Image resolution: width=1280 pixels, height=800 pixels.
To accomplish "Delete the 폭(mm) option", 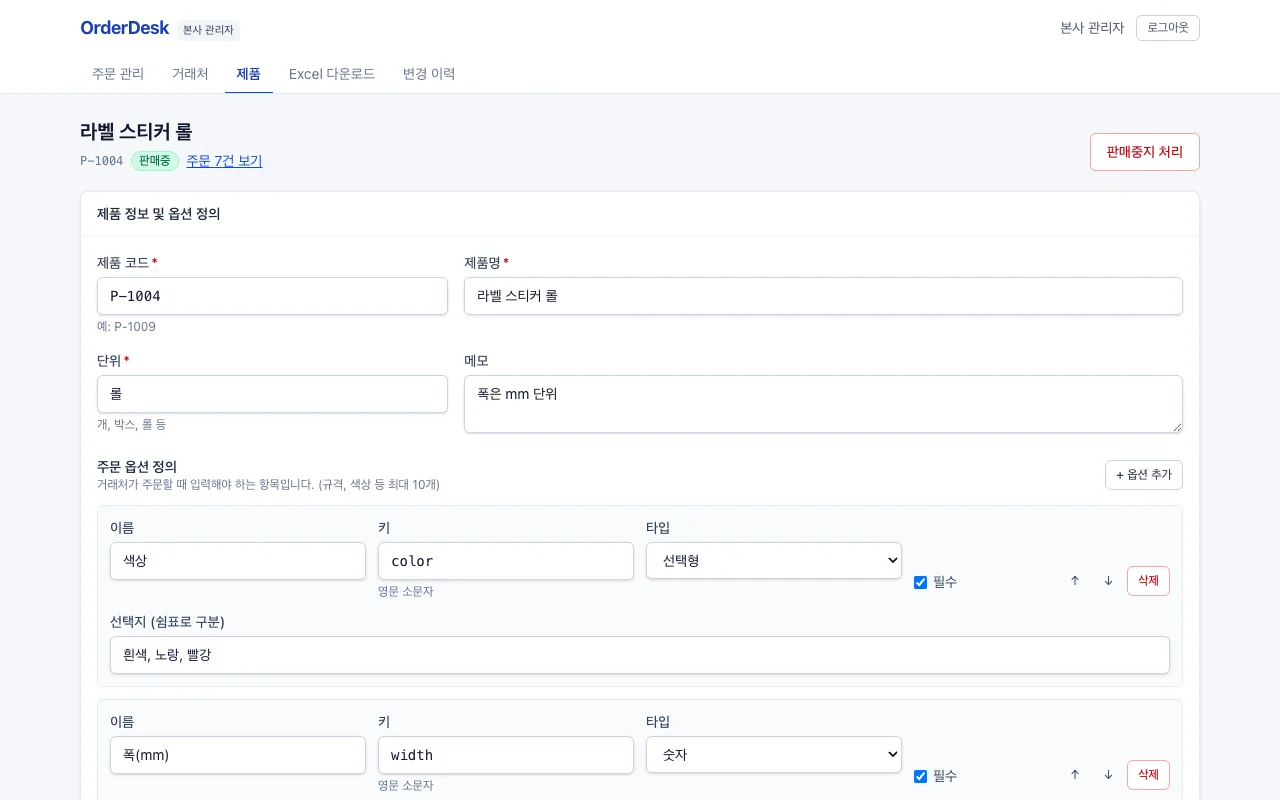I will pyautogui.click(x=1148, y=775).
